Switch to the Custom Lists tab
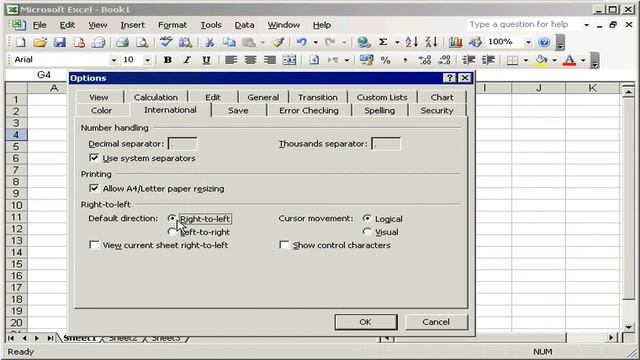The width and height of the screenshot is (640, 360). coord(382,97)
